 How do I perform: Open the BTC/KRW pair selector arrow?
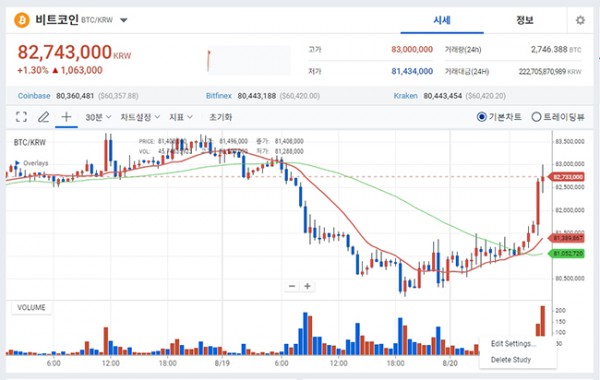[x=124, y=20]
